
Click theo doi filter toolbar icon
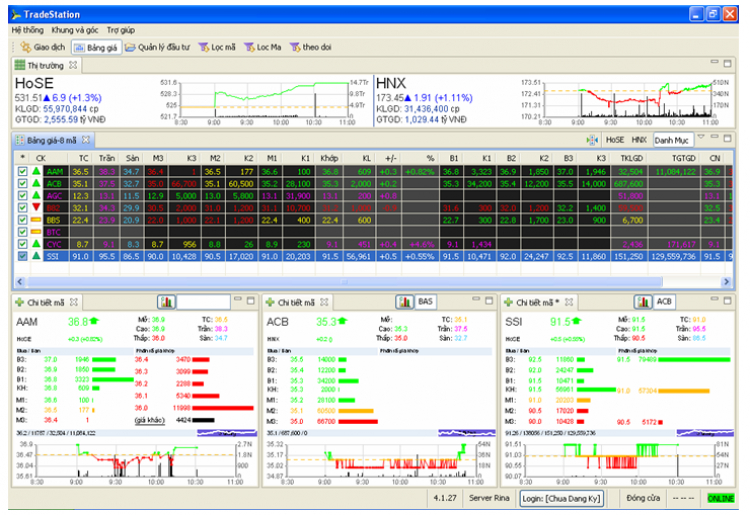310,47
